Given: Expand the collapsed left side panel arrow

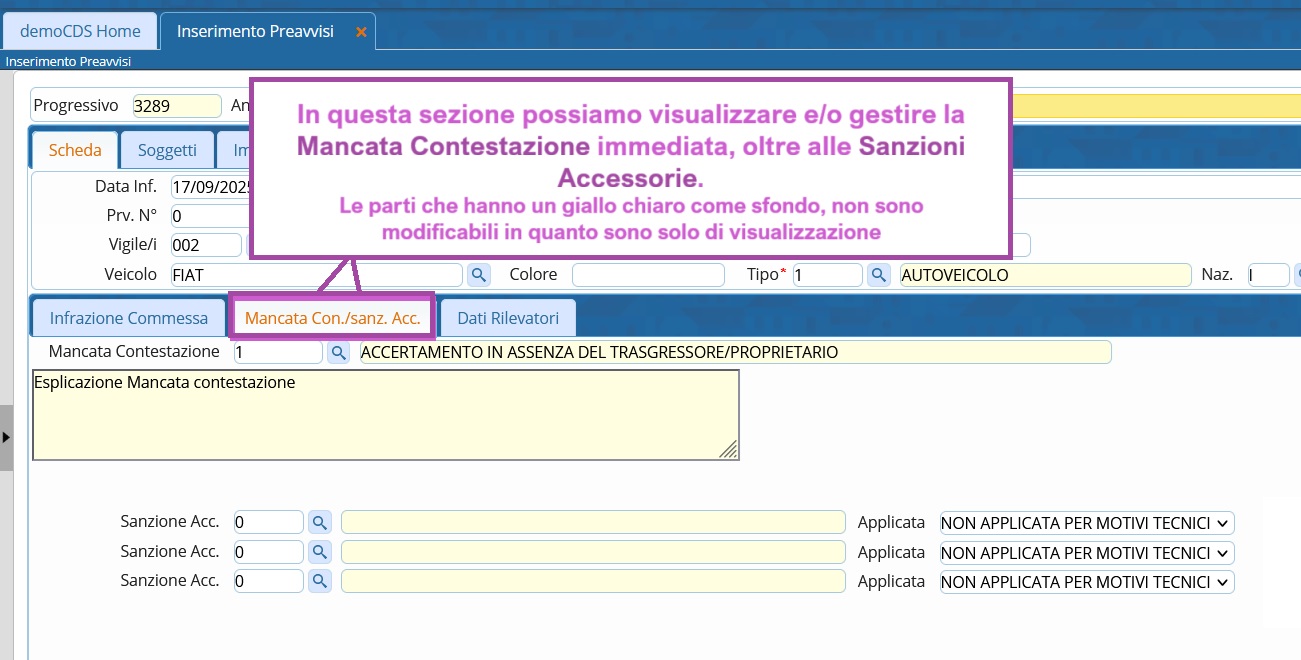Looking at the screenshot, I should click(x=6, y=437).
